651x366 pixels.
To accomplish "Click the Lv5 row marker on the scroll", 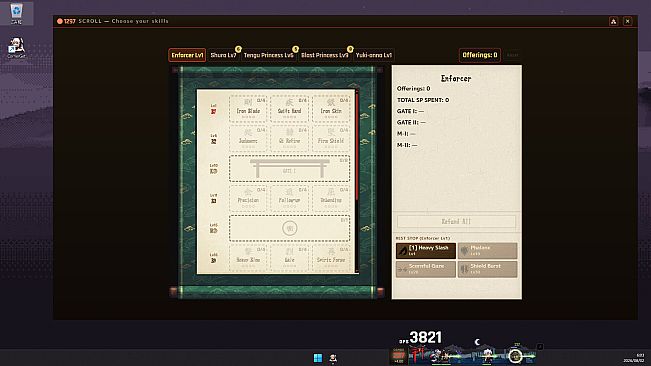I will (213, 139).
